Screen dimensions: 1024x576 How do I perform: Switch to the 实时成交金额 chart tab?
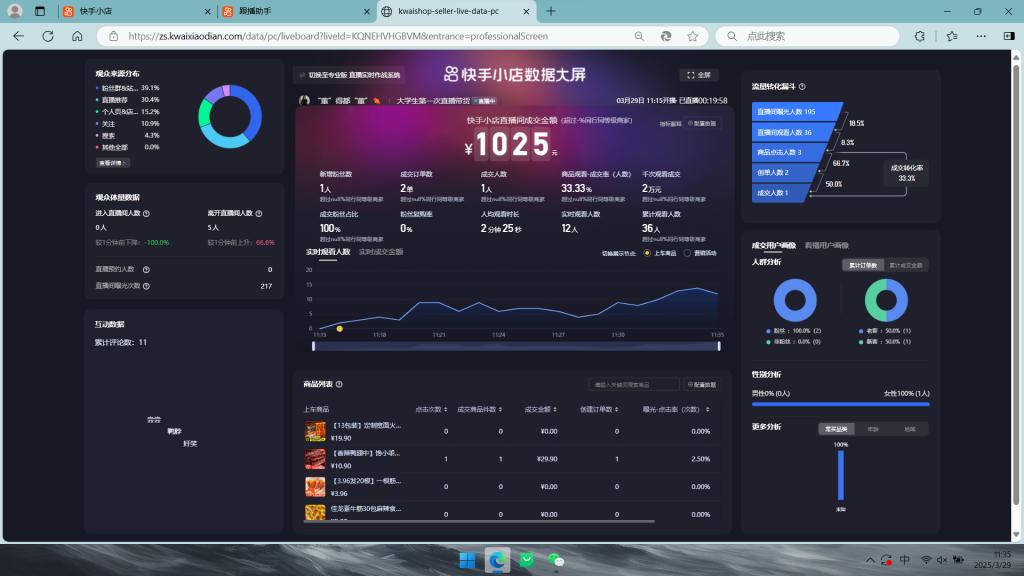tap(381, 252)
